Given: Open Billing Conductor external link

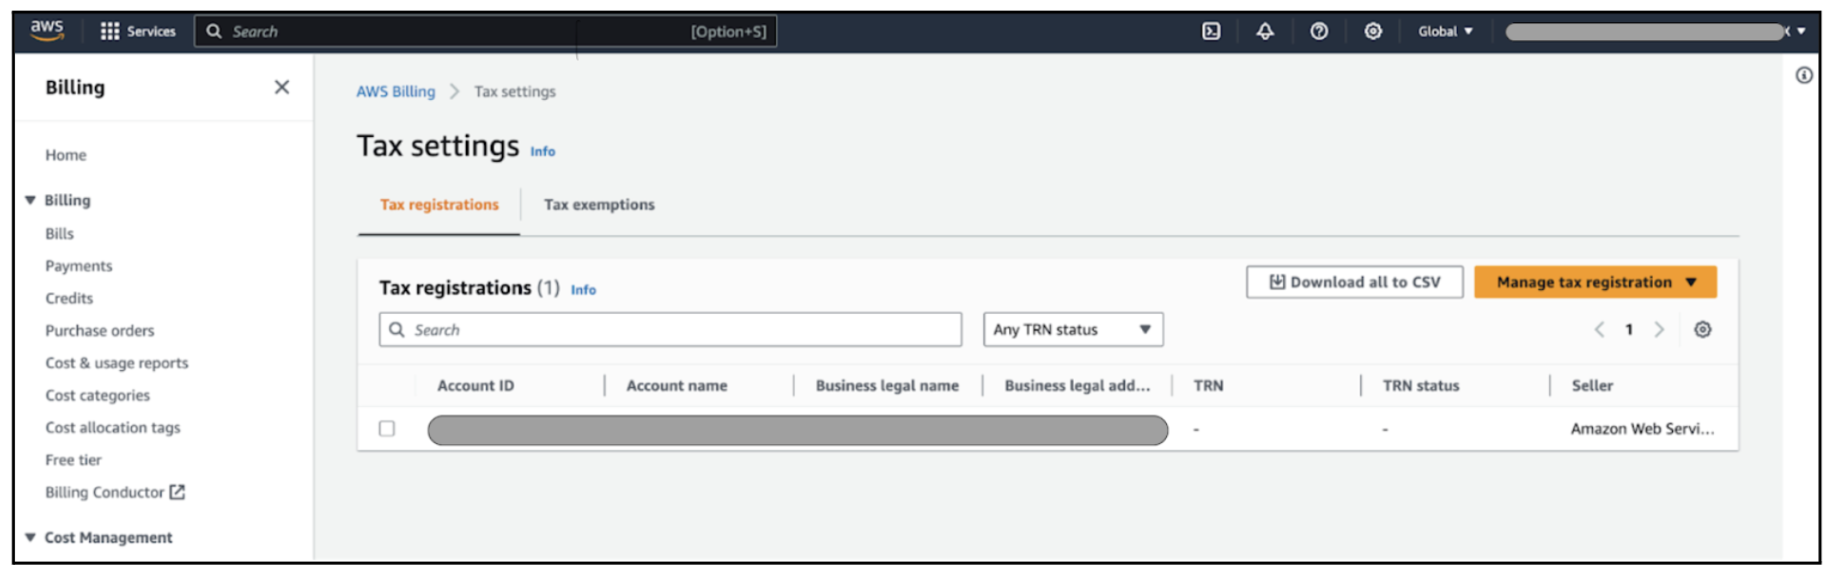Looking at the screenshot, I should click(115, 492).
